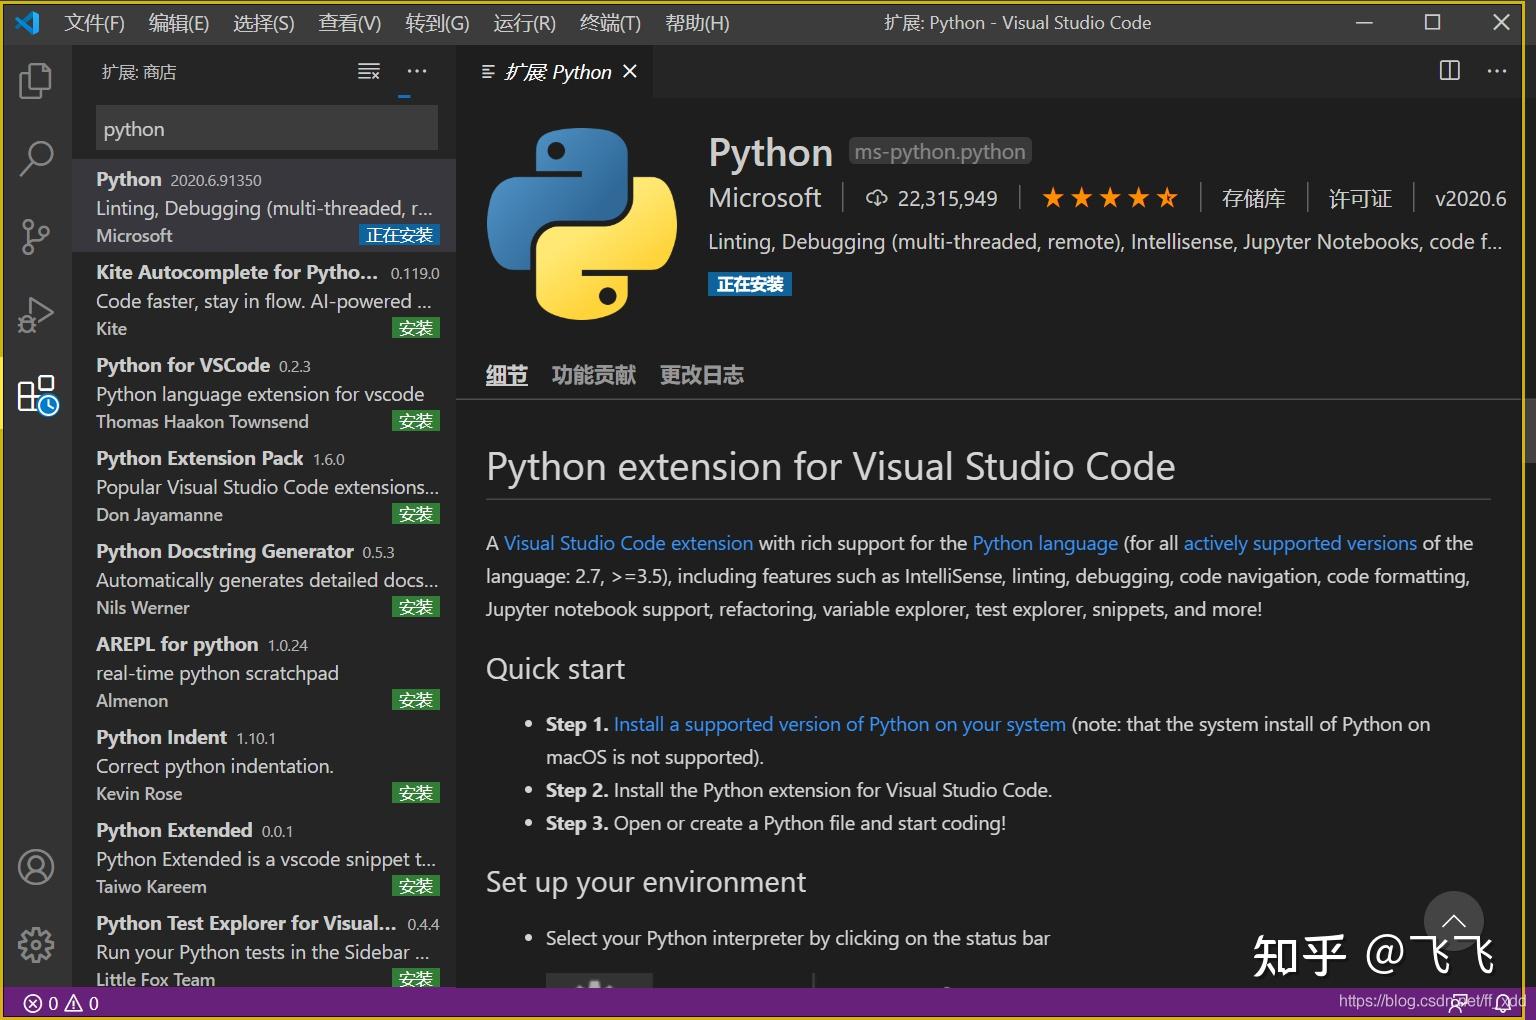
Task: Open the Explorer view in activity bar
Action: coord(36,80)
